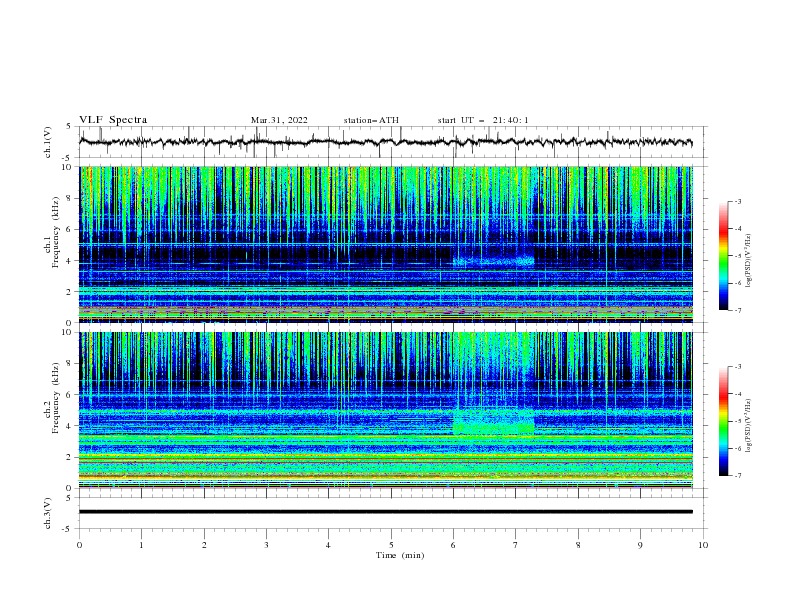Image resolution: width=792 pixels, height=612 pixels.
Task: Click the time axis tick label '5'
Action: 391,545
